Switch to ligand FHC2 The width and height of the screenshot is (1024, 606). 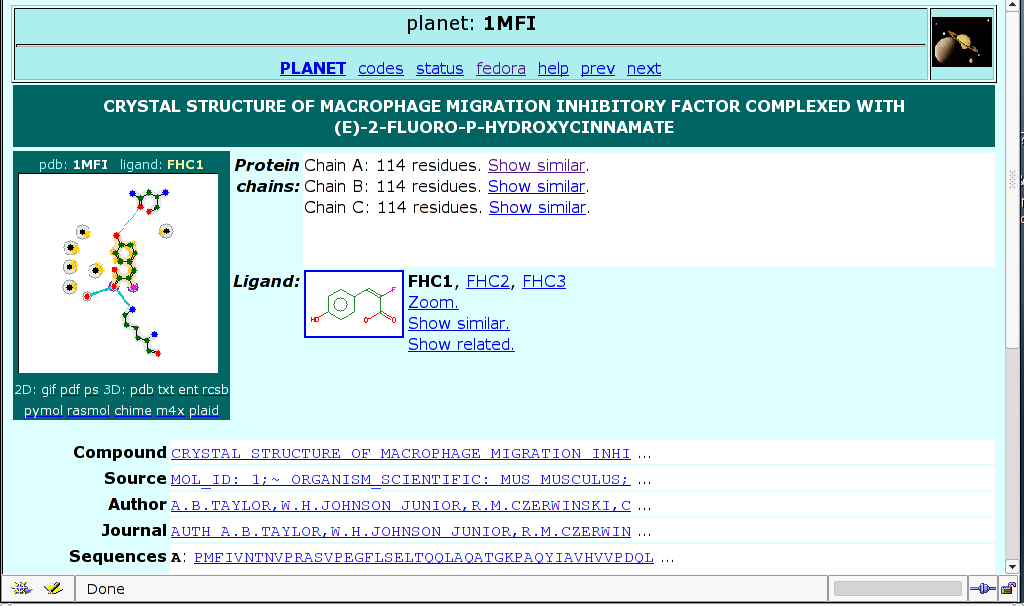[x=489, y=281]
